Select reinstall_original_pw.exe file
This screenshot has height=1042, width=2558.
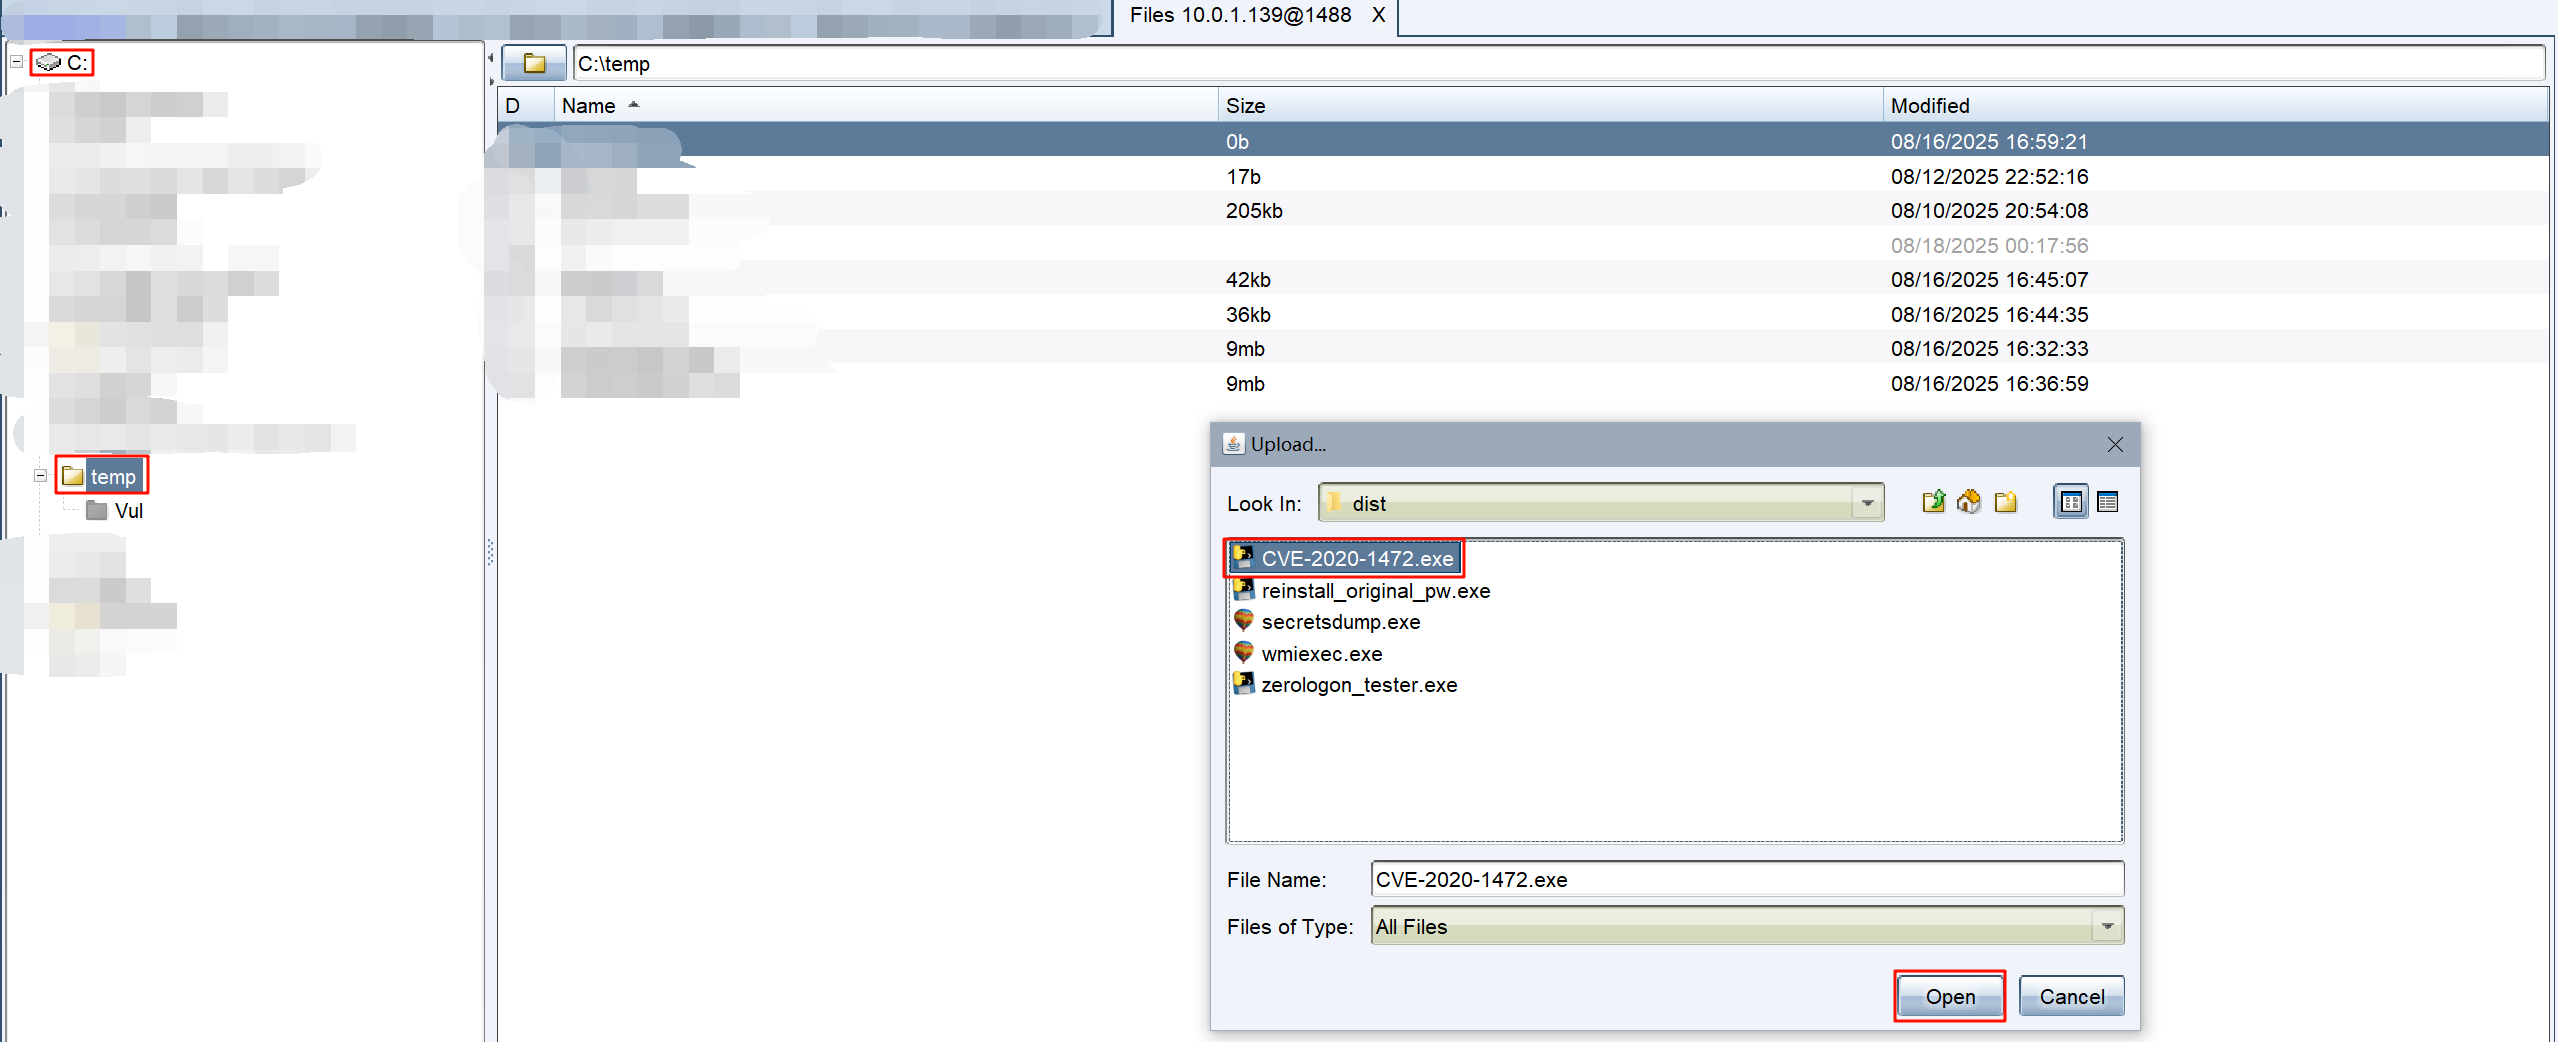1375,591
